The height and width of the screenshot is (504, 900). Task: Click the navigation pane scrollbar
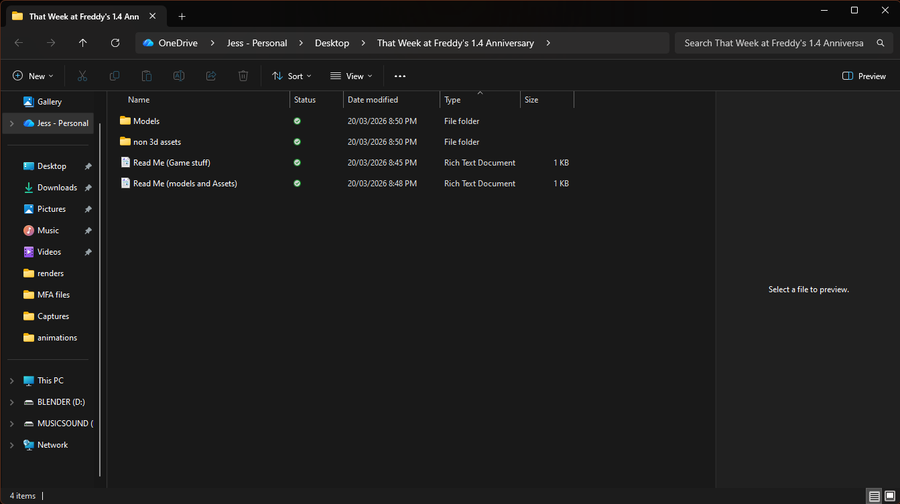click(x=100, y=300)
